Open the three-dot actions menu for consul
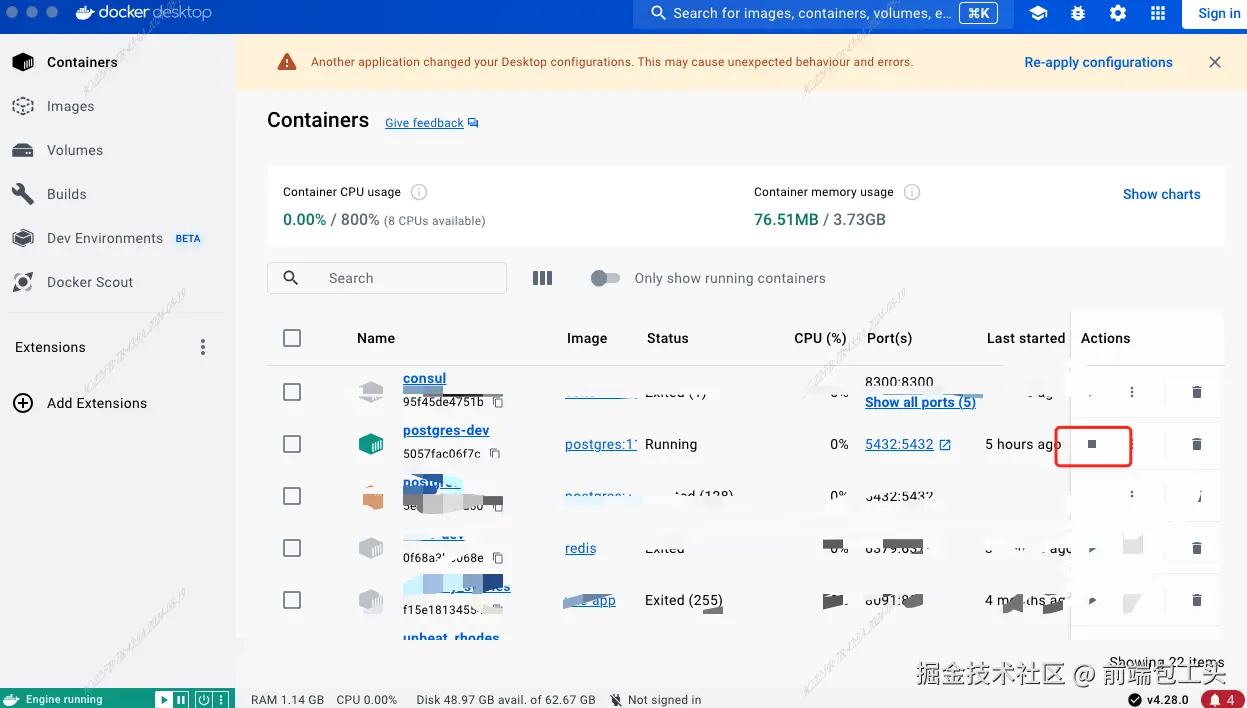The width and height of the screenshot is (1247, 708). tap(1132, 392)
